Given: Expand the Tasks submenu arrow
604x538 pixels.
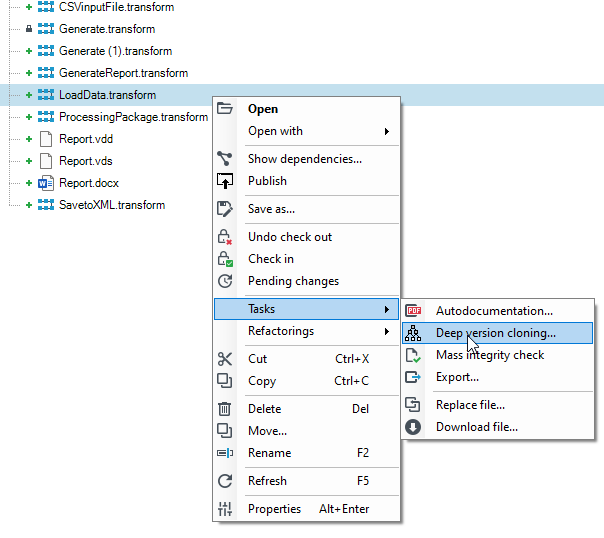Looking at the screenshot, I should coord(387,309).
